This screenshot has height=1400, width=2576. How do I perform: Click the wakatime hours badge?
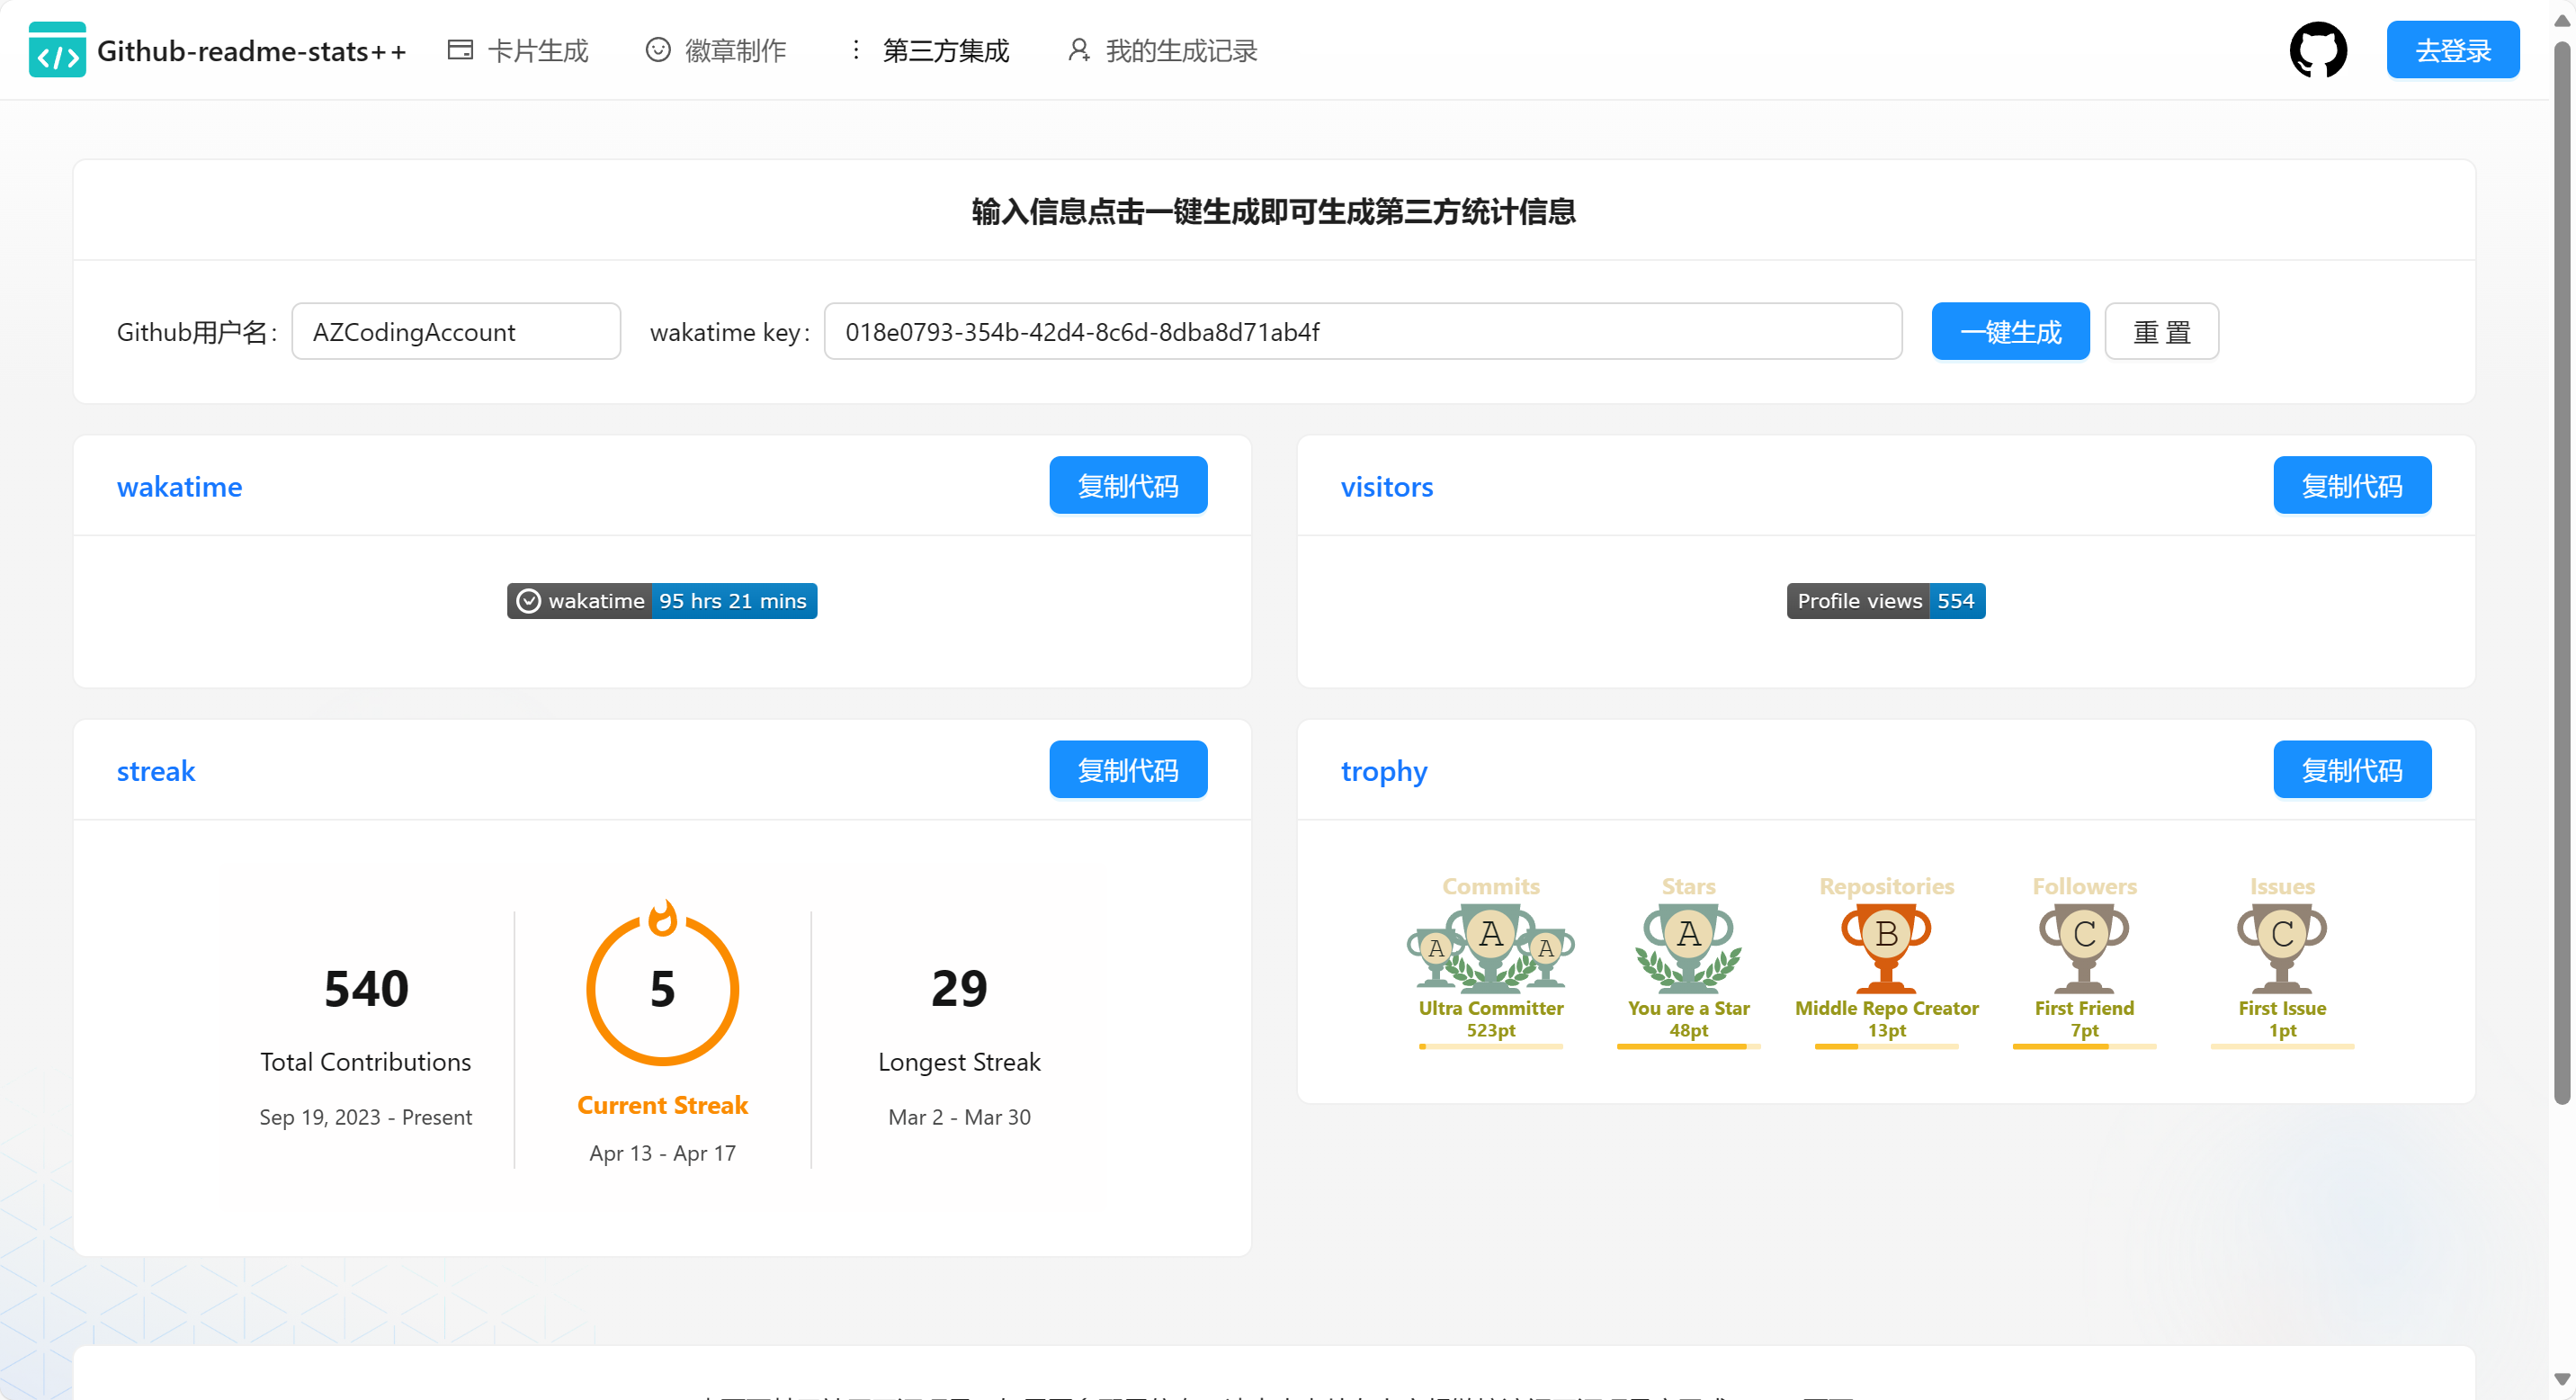click(x=662, y=601)
